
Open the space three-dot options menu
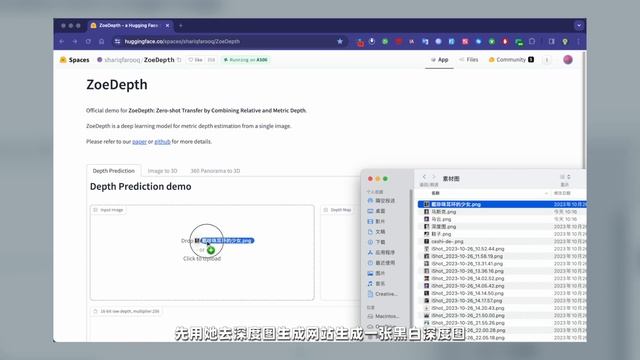click(547, 60)
